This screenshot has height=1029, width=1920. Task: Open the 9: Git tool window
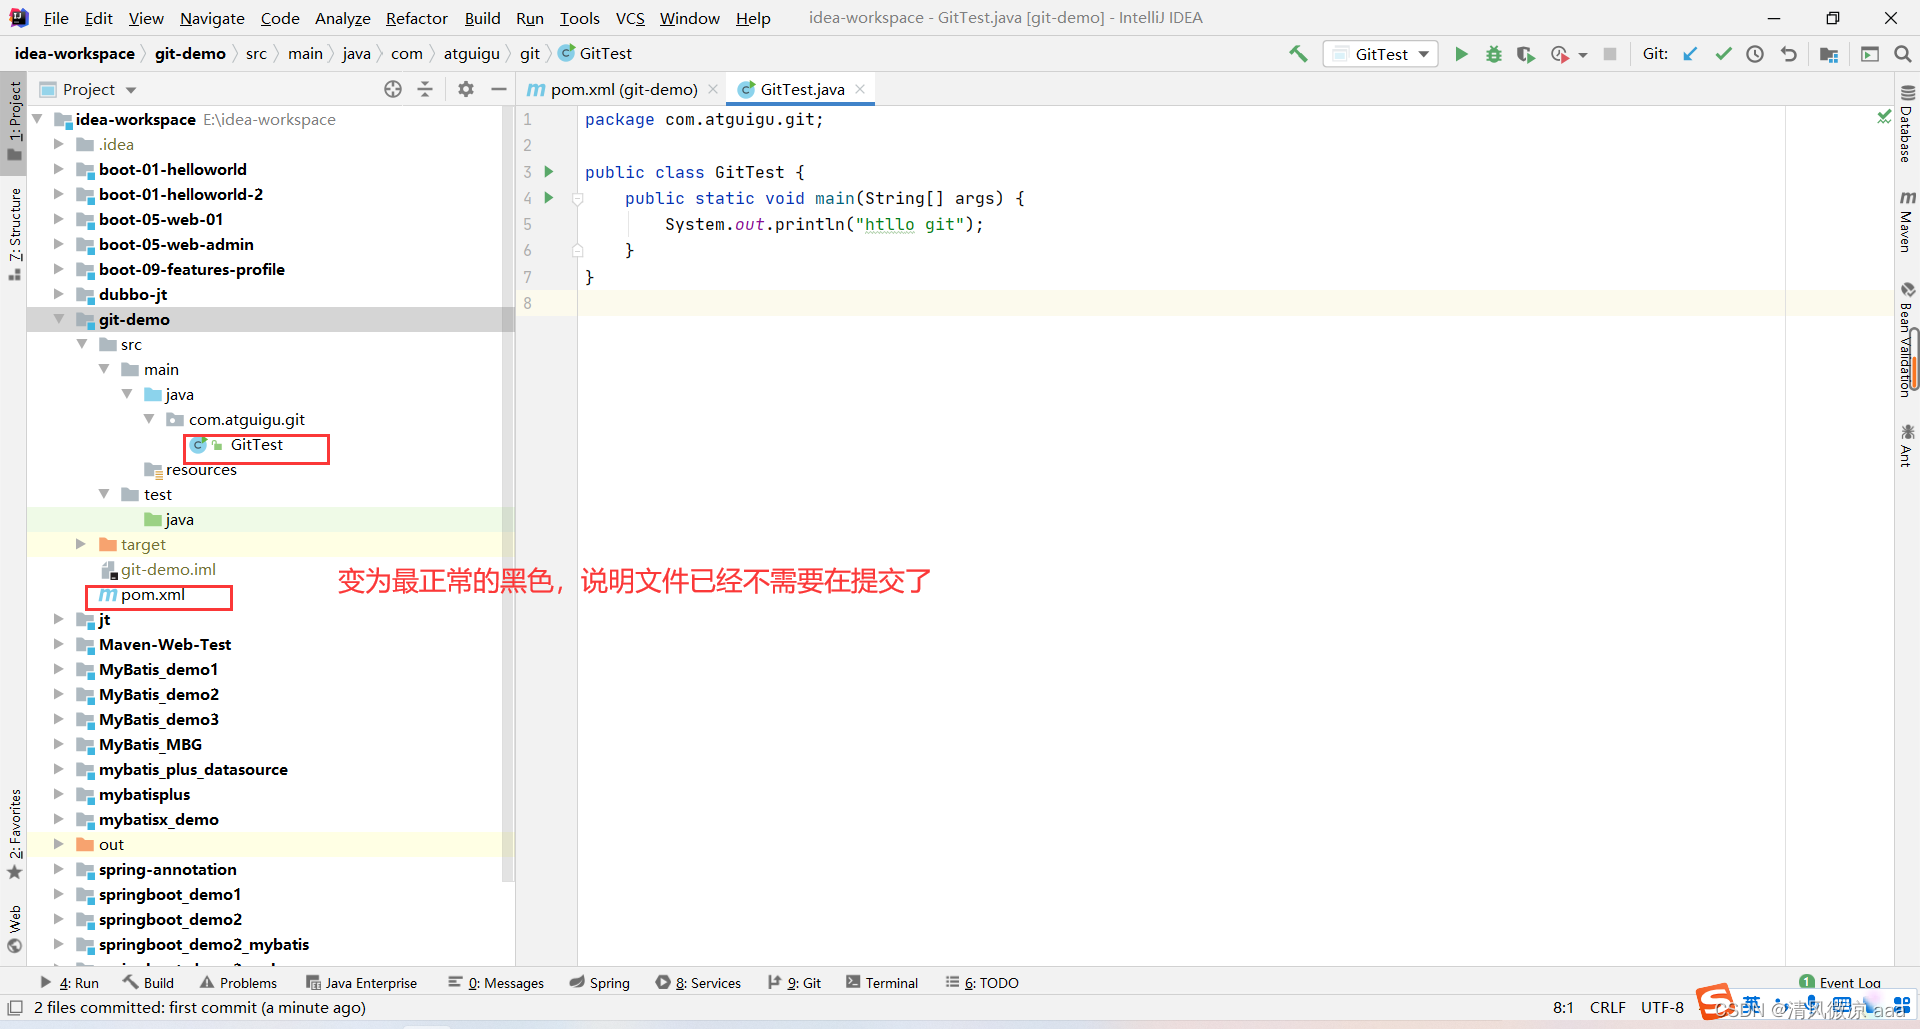click(x=795, y=983)
